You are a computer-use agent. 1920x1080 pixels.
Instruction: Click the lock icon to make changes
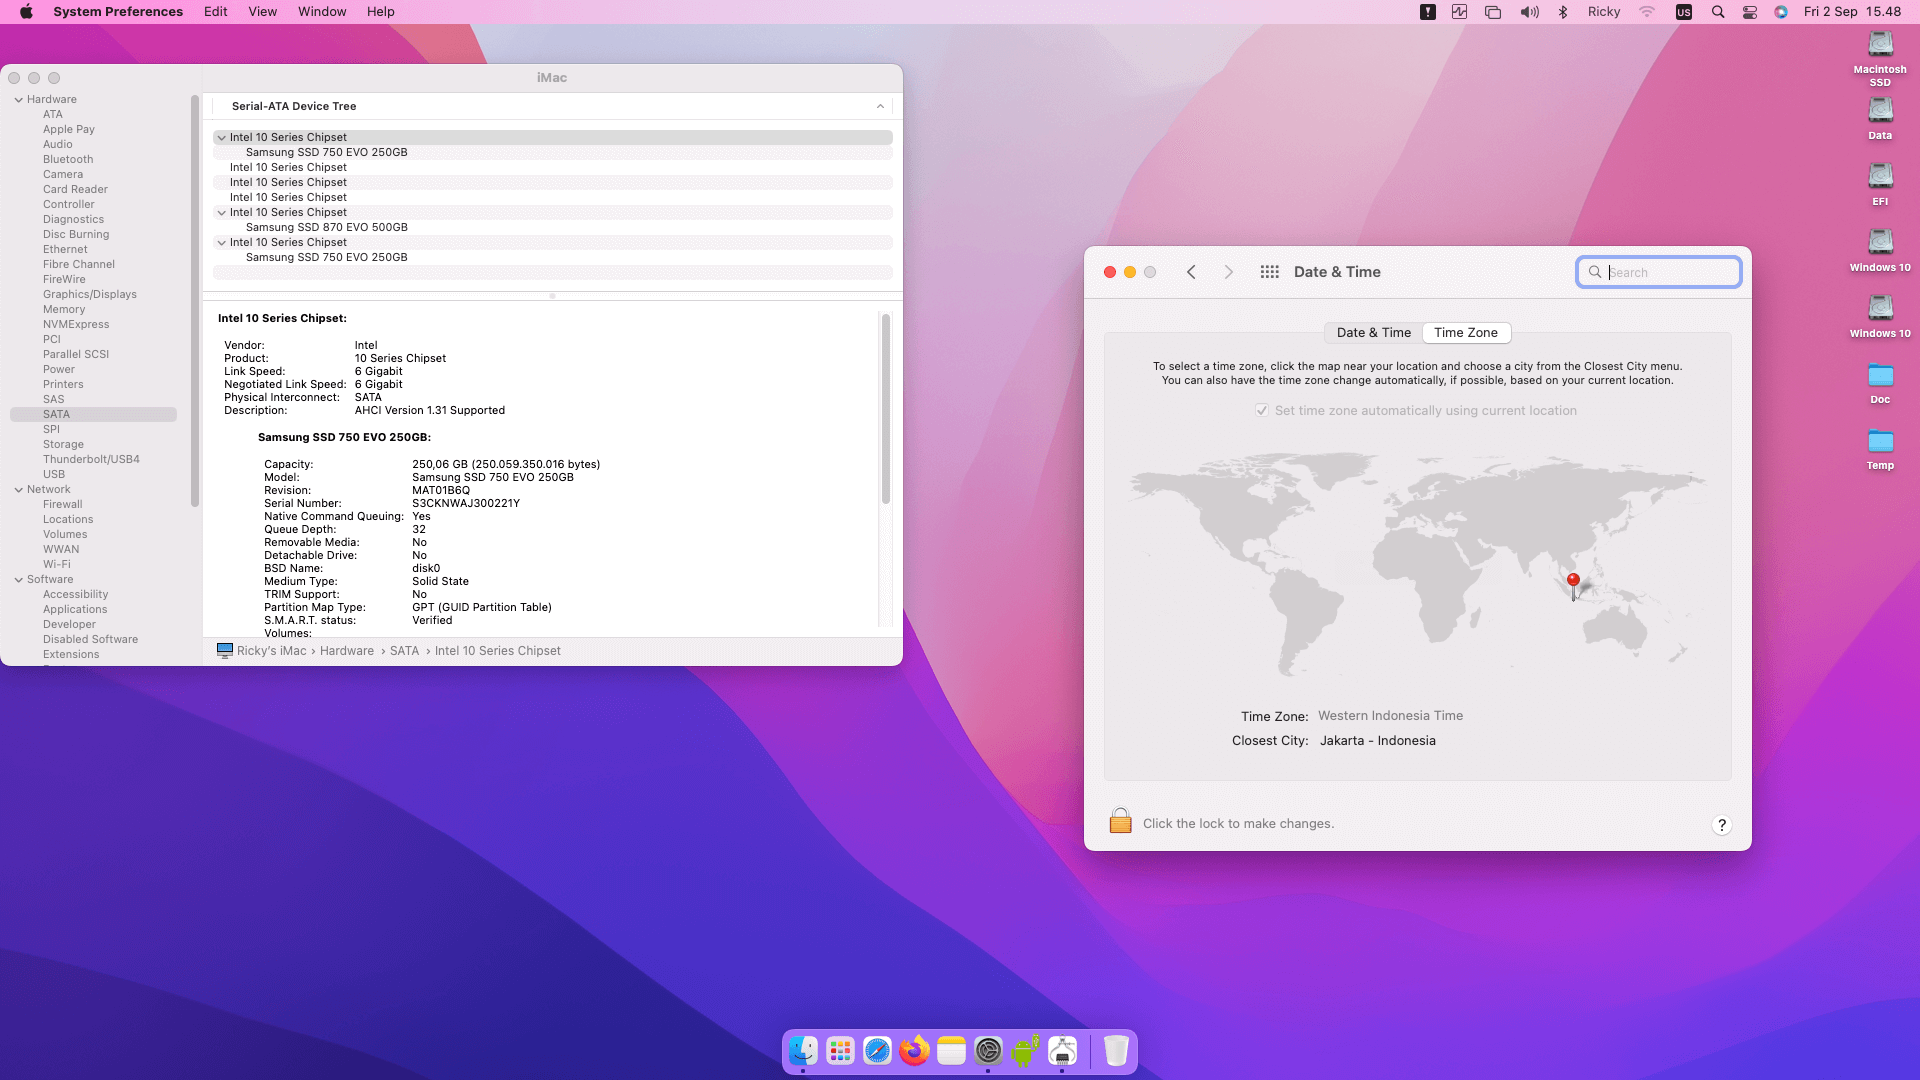click(1120, 822)
